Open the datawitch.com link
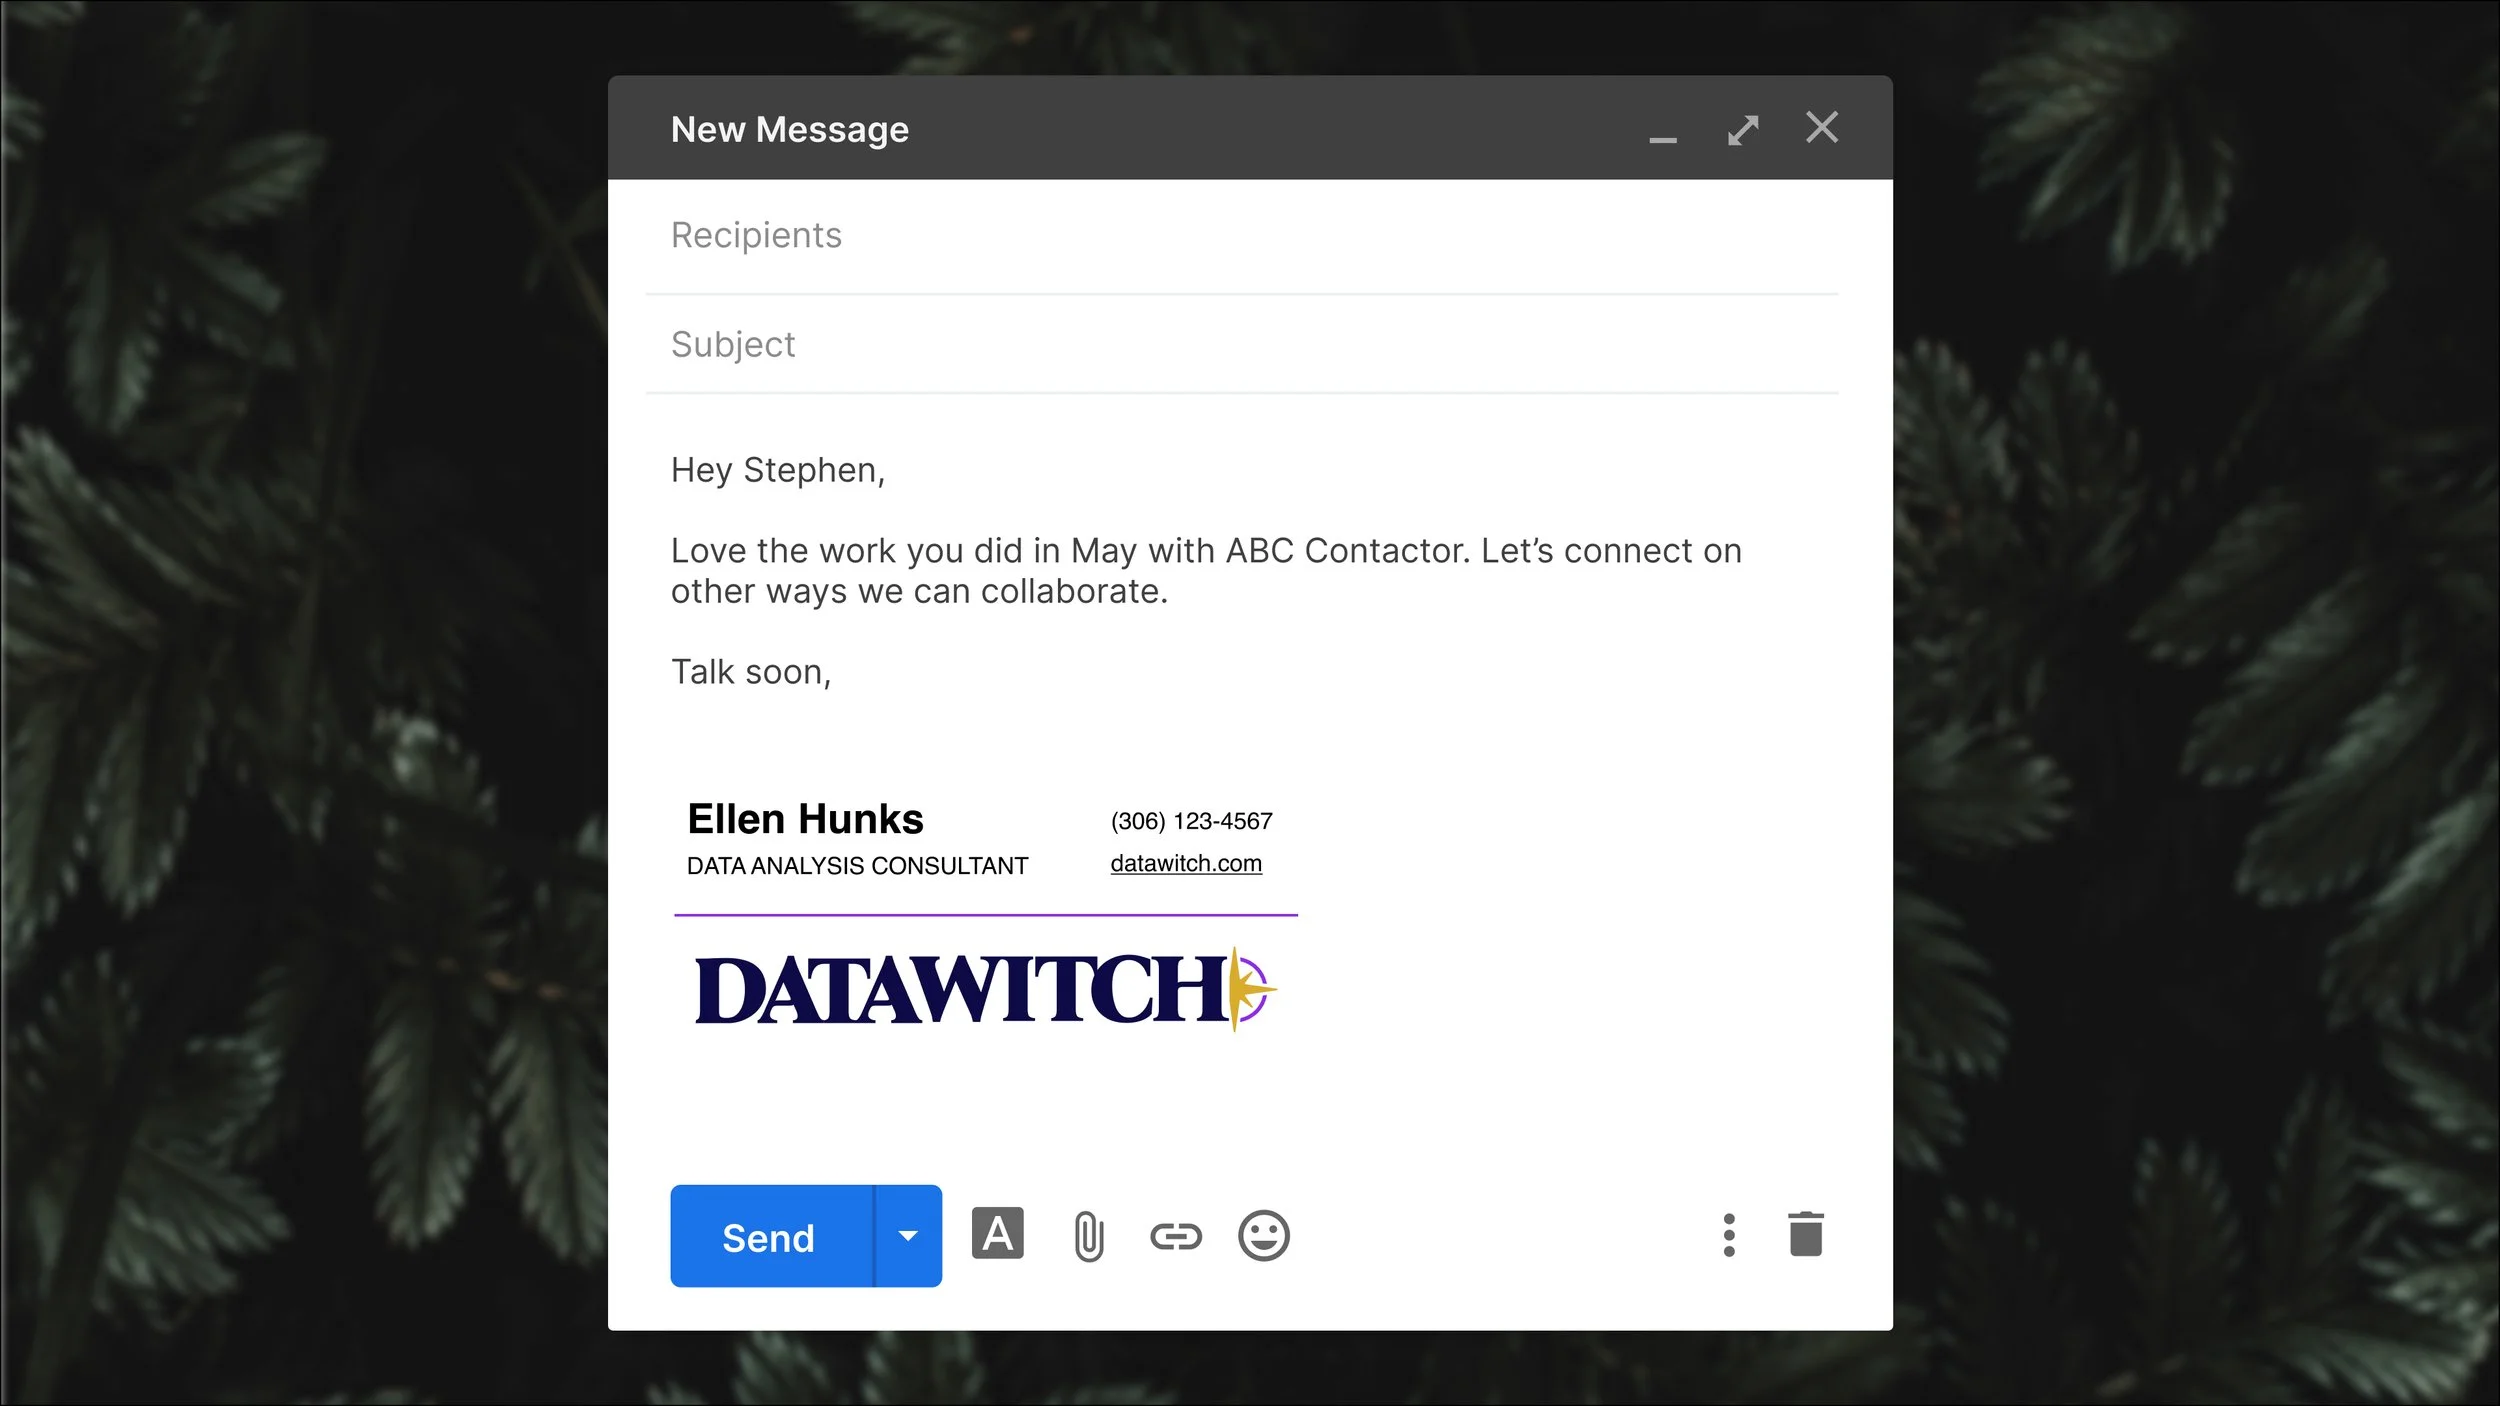 [x=1186, y=863]
